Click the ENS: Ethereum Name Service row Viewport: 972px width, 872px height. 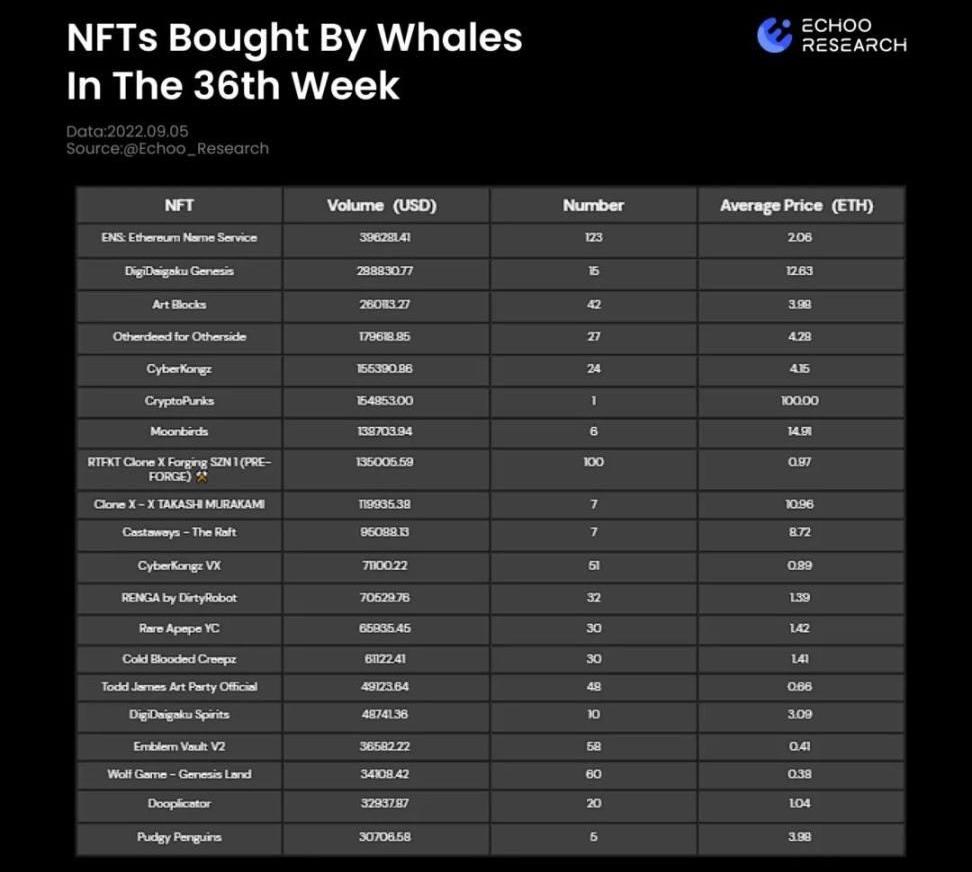coord(179,238)
